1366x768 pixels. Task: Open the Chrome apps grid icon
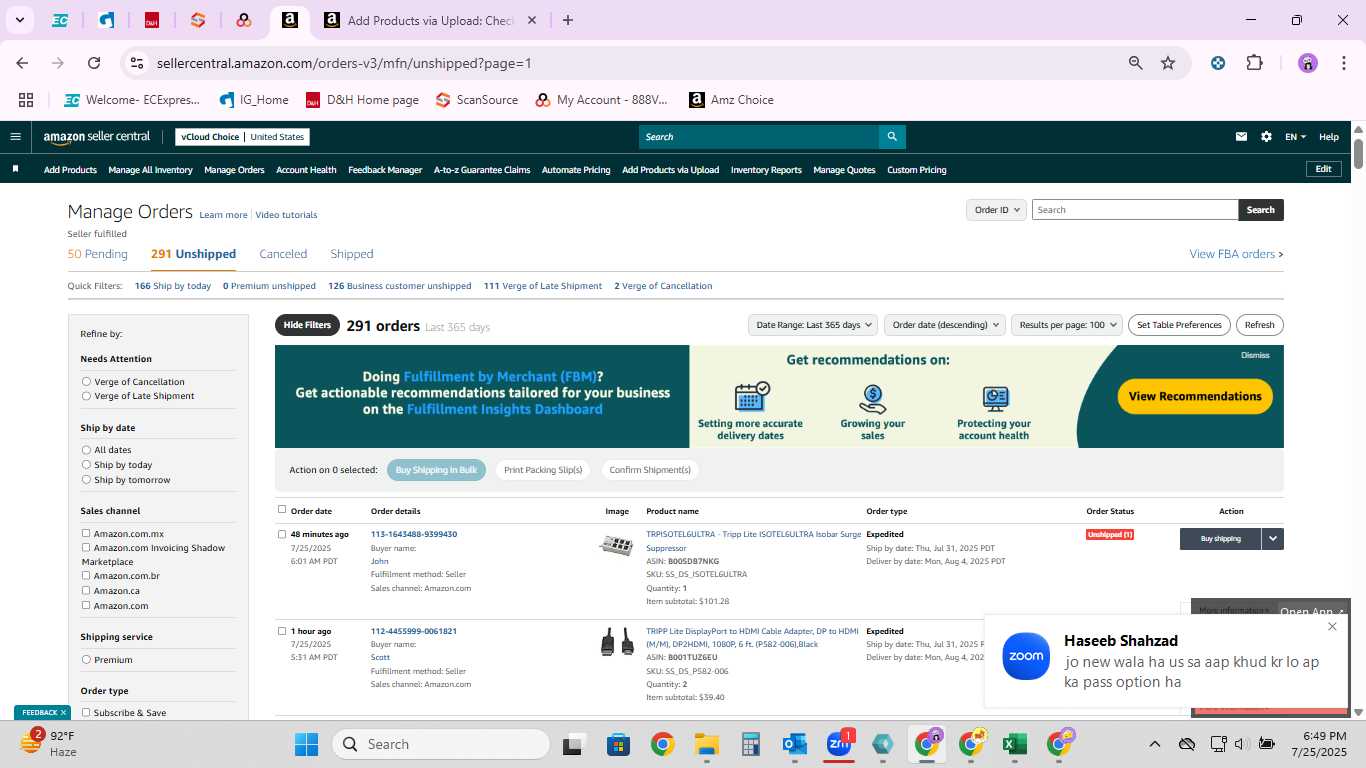[26, 100]
